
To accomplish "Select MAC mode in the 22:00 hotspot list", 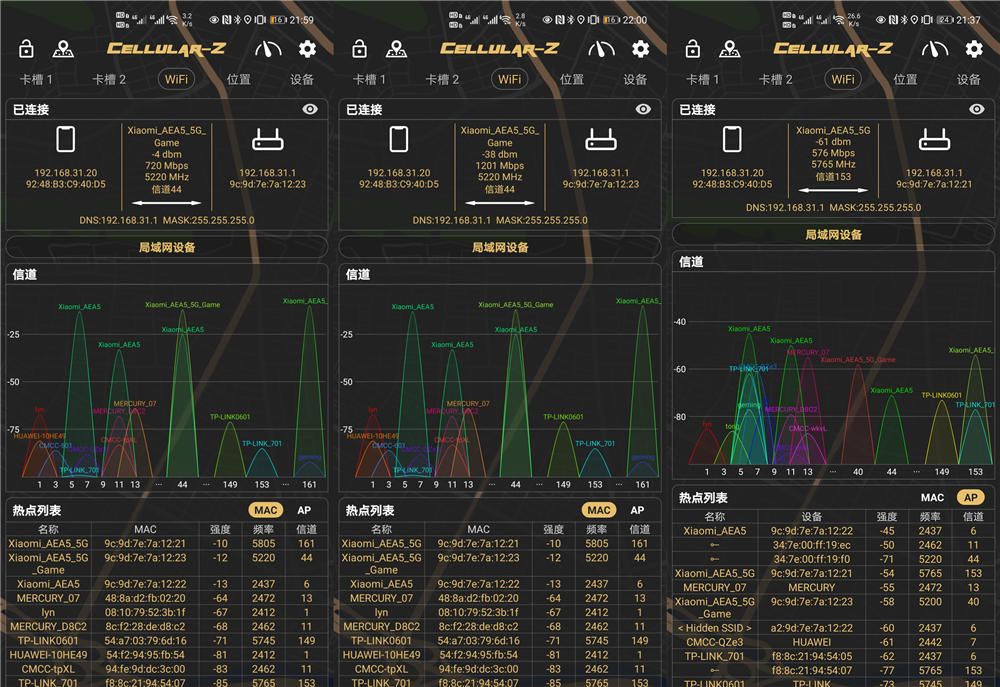I will pos(599,510).
